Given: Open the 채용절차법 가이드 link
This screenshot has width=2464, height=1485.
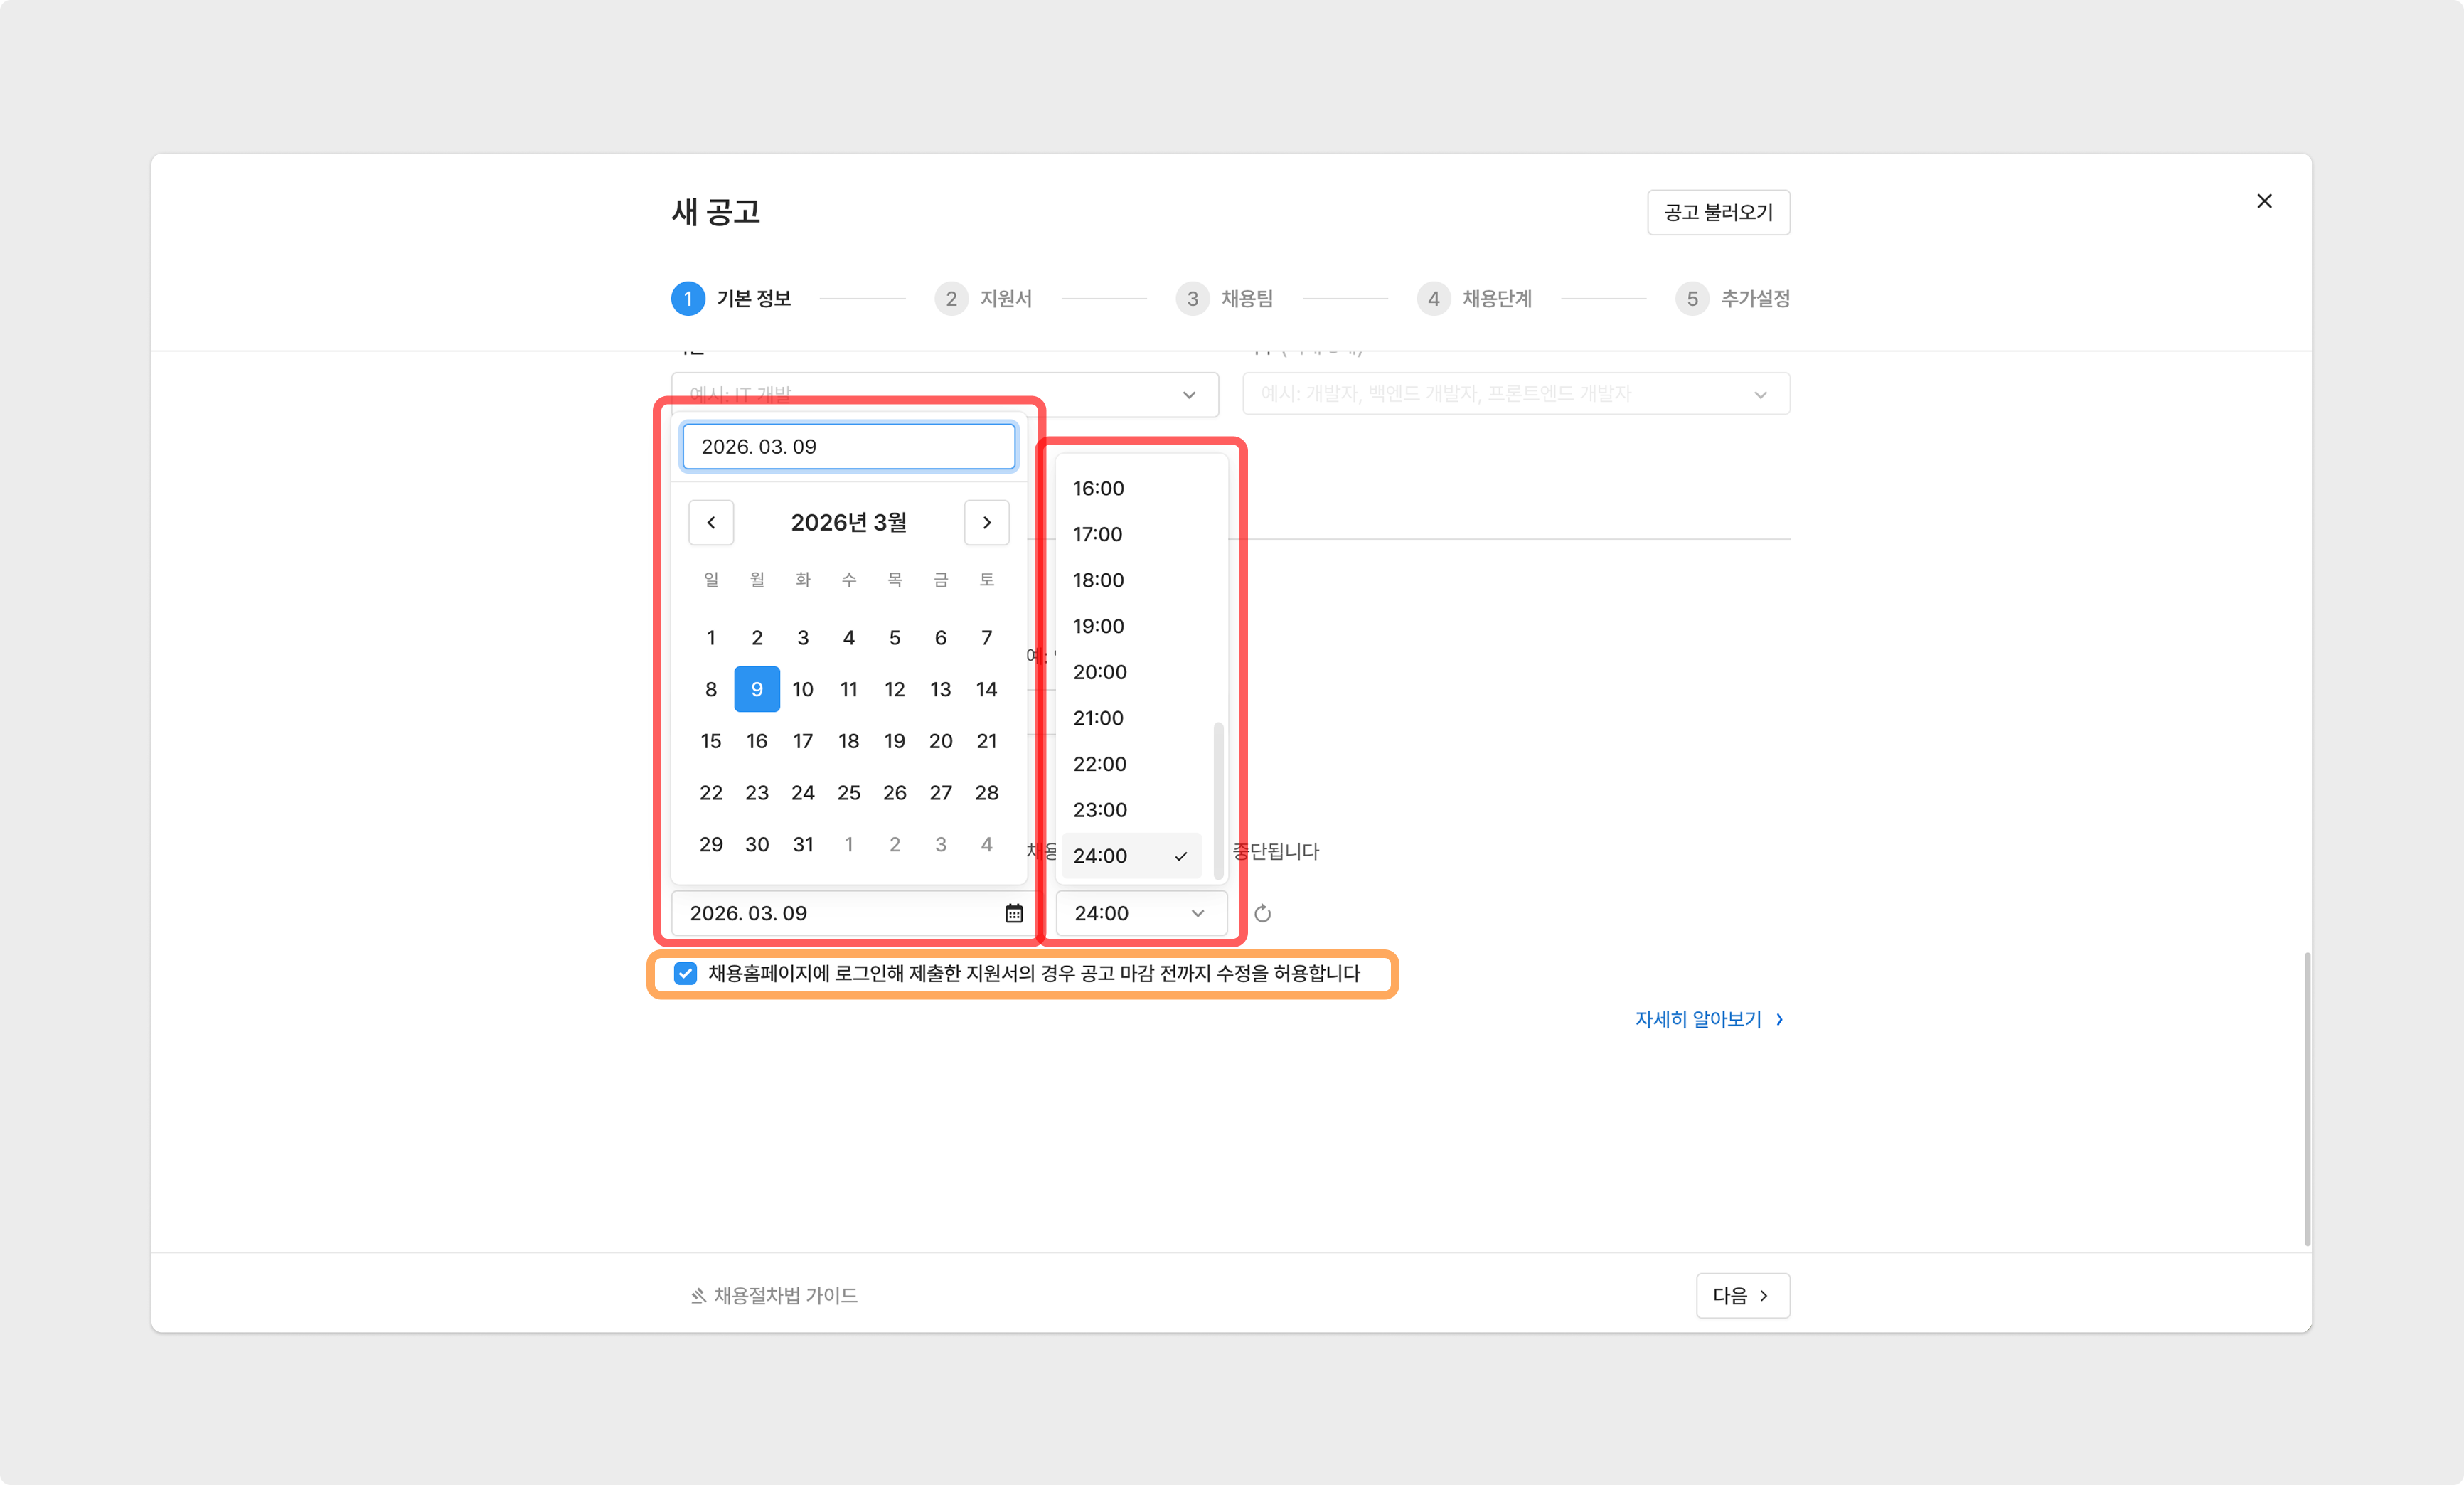Looking at the screenshot, I should [x=774, y=1295].
